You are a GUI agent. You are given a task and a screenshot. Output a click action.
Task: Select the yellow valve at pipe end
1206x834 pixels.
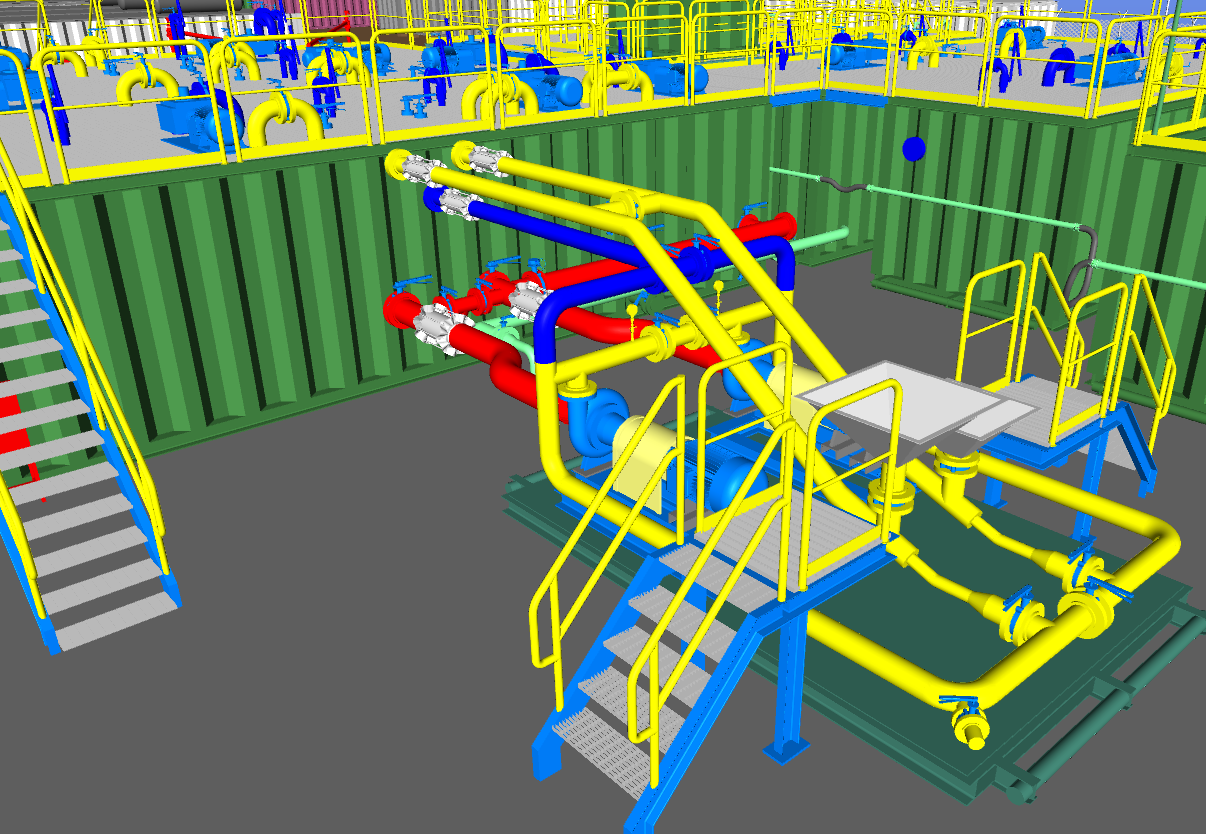pos(970,725)
